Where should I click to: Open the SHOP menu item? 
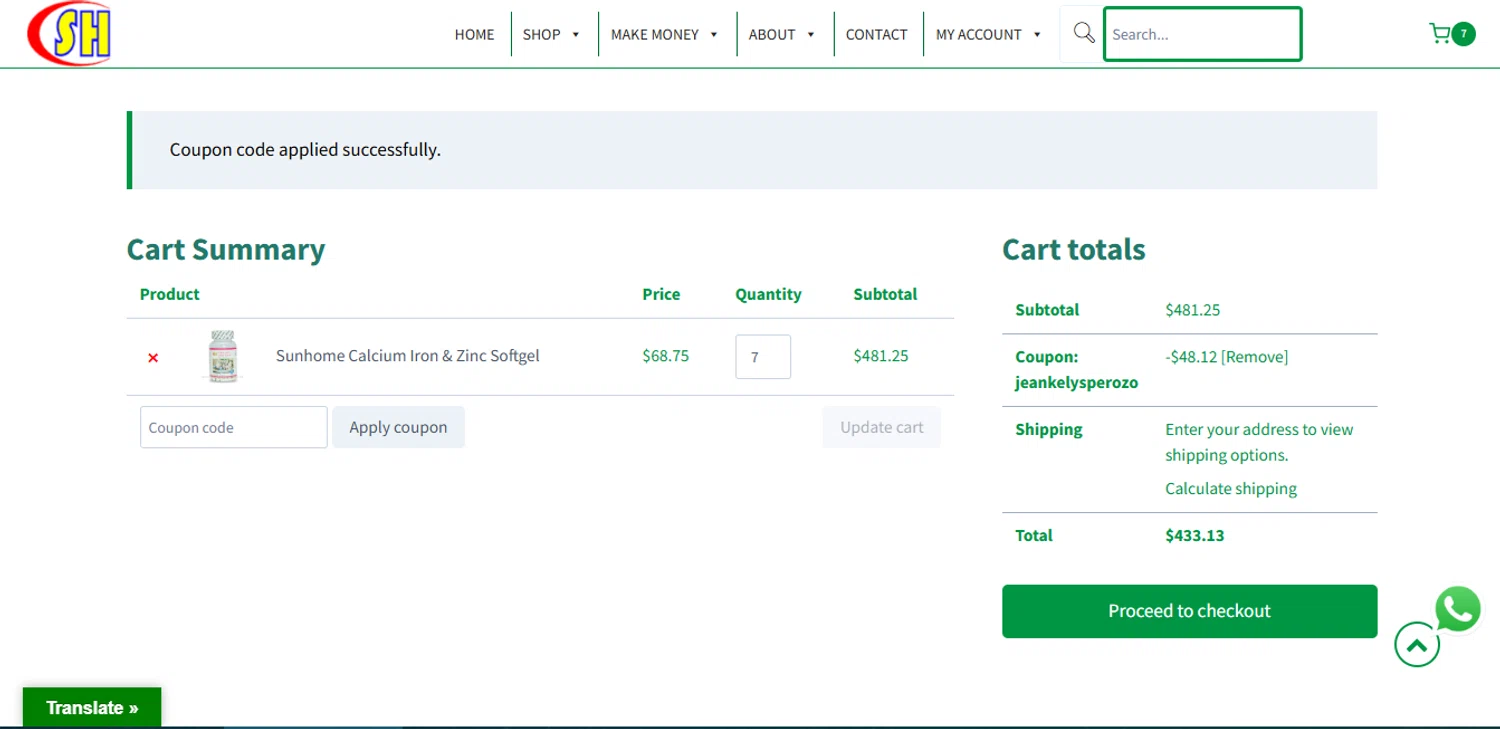coord(541,34)
